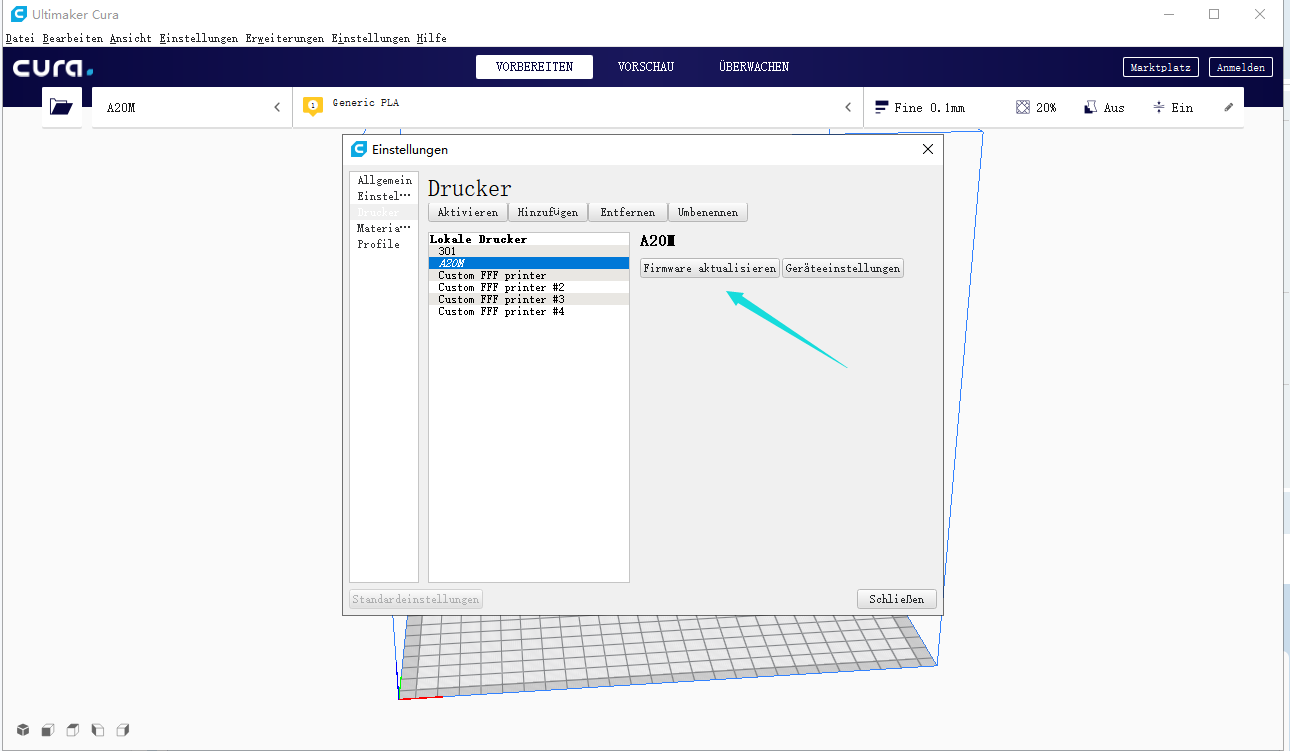Click the Anmelden button

point(1242,68)
